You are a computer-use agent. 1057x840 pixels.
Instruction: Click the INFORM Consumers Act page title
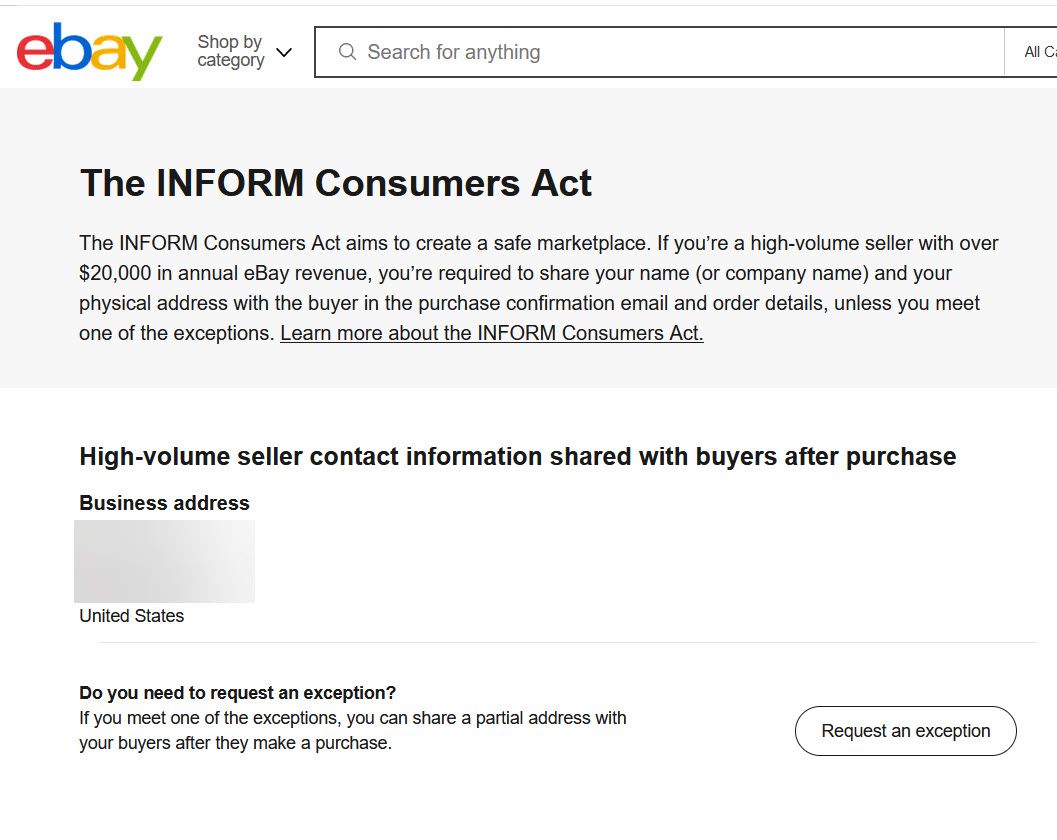(336, 183)
